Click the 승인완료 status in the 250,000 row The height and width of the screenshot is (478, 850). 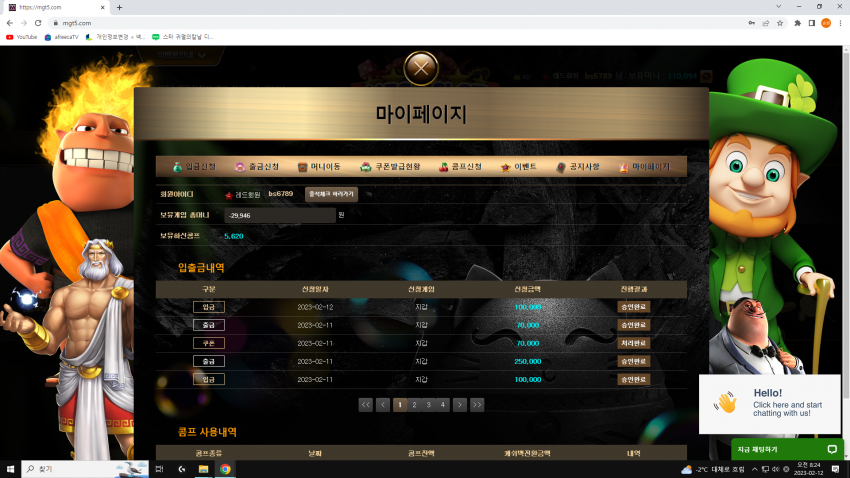633,361
